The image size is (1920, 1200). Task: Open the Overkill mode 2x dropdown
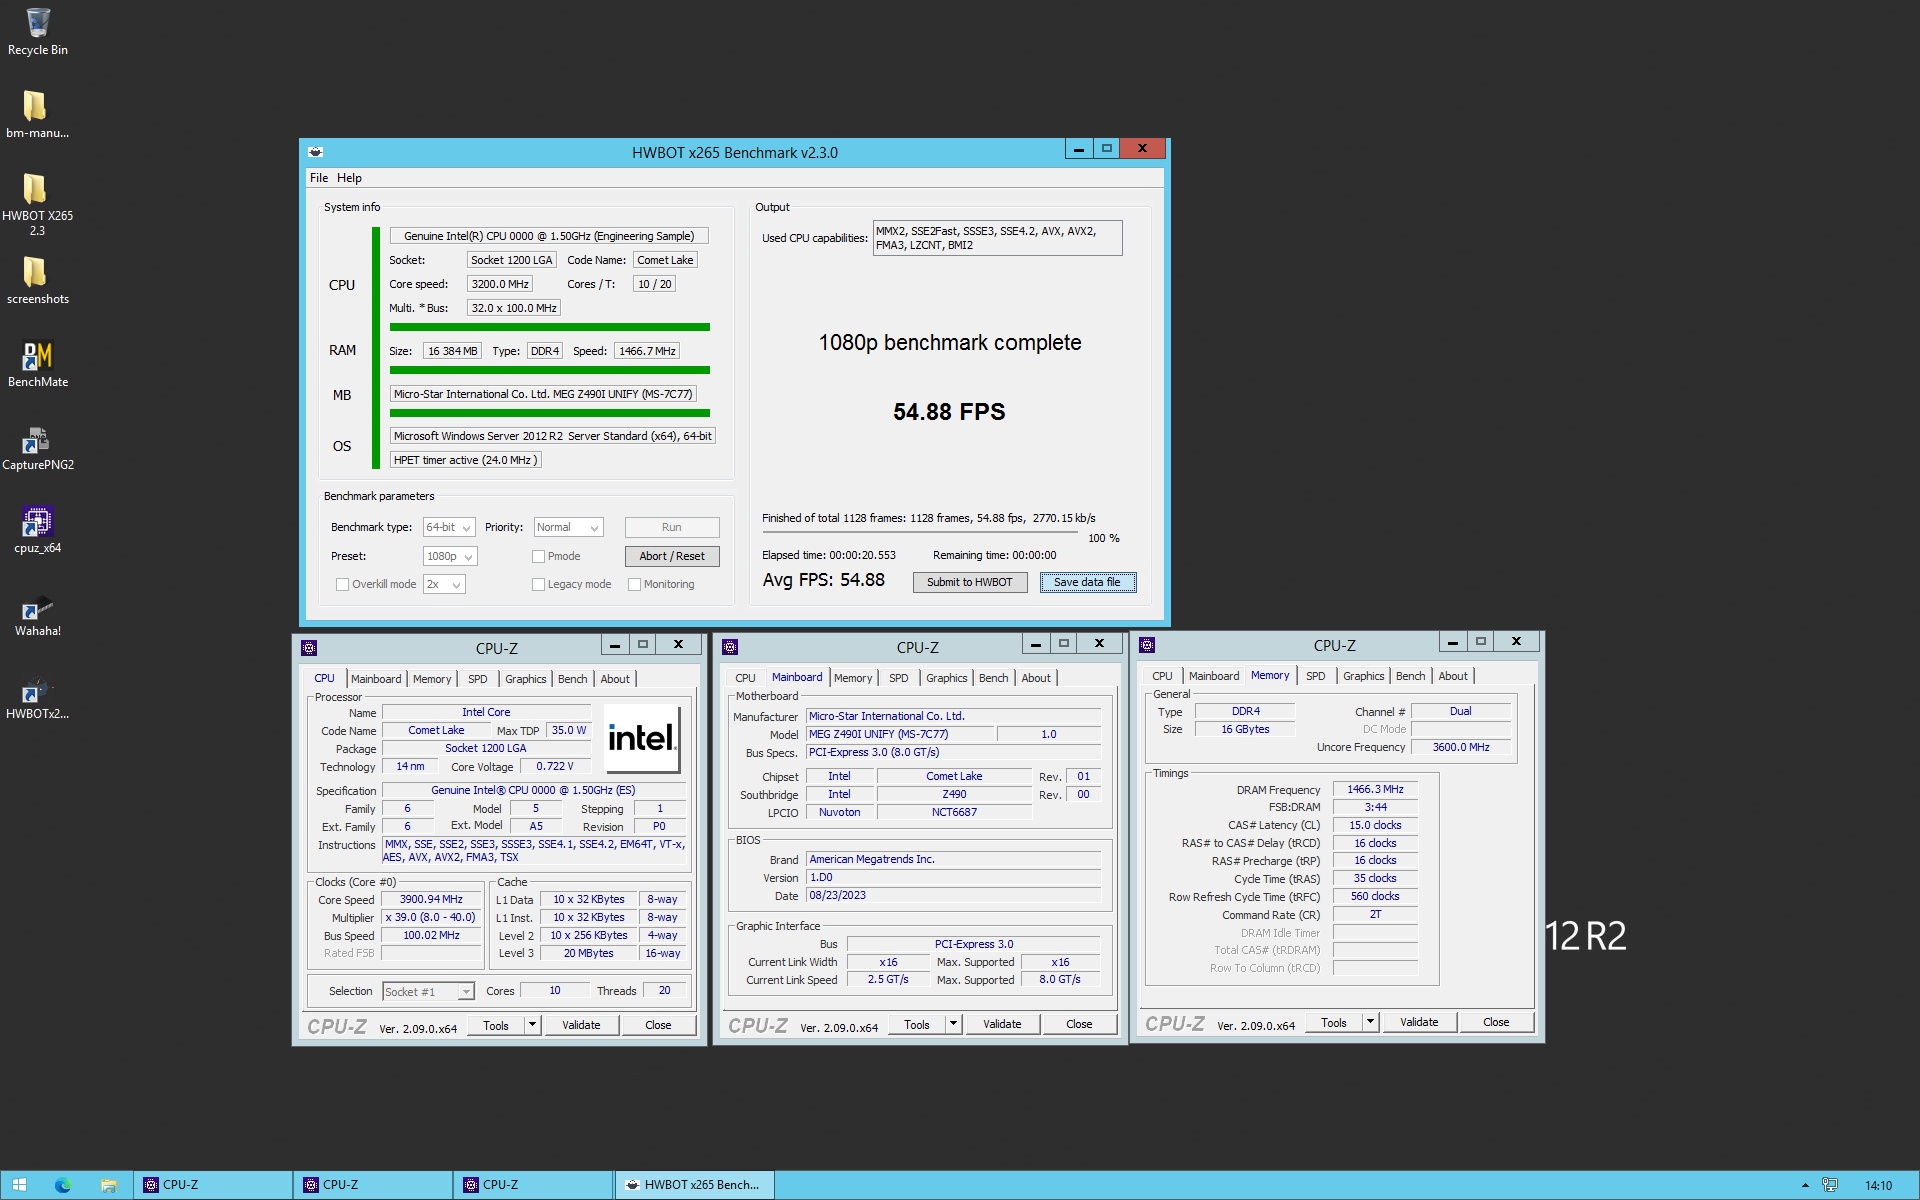pyautogui.click(x=443, y=584)
